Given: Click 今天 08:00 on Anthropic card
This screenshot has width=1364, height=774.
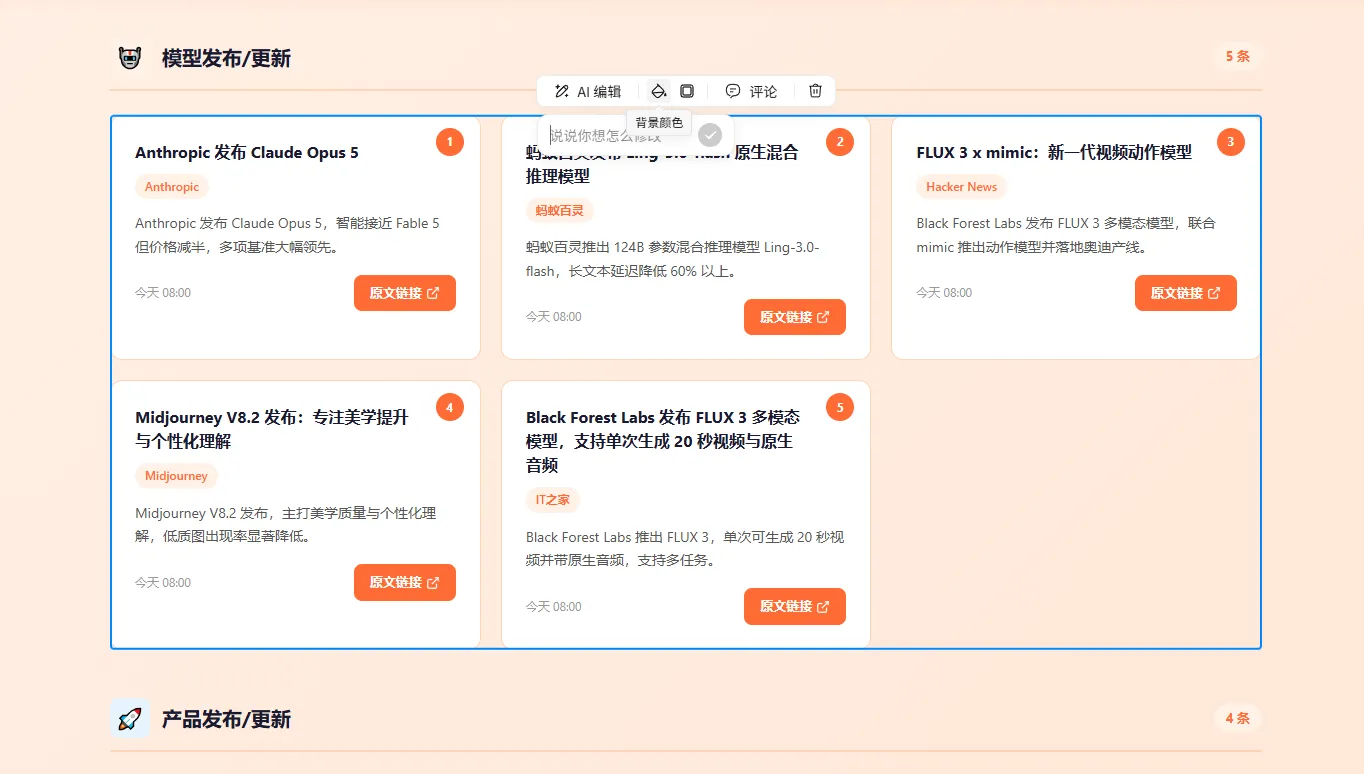Looking at the screenshot, I should coord(163,293).
